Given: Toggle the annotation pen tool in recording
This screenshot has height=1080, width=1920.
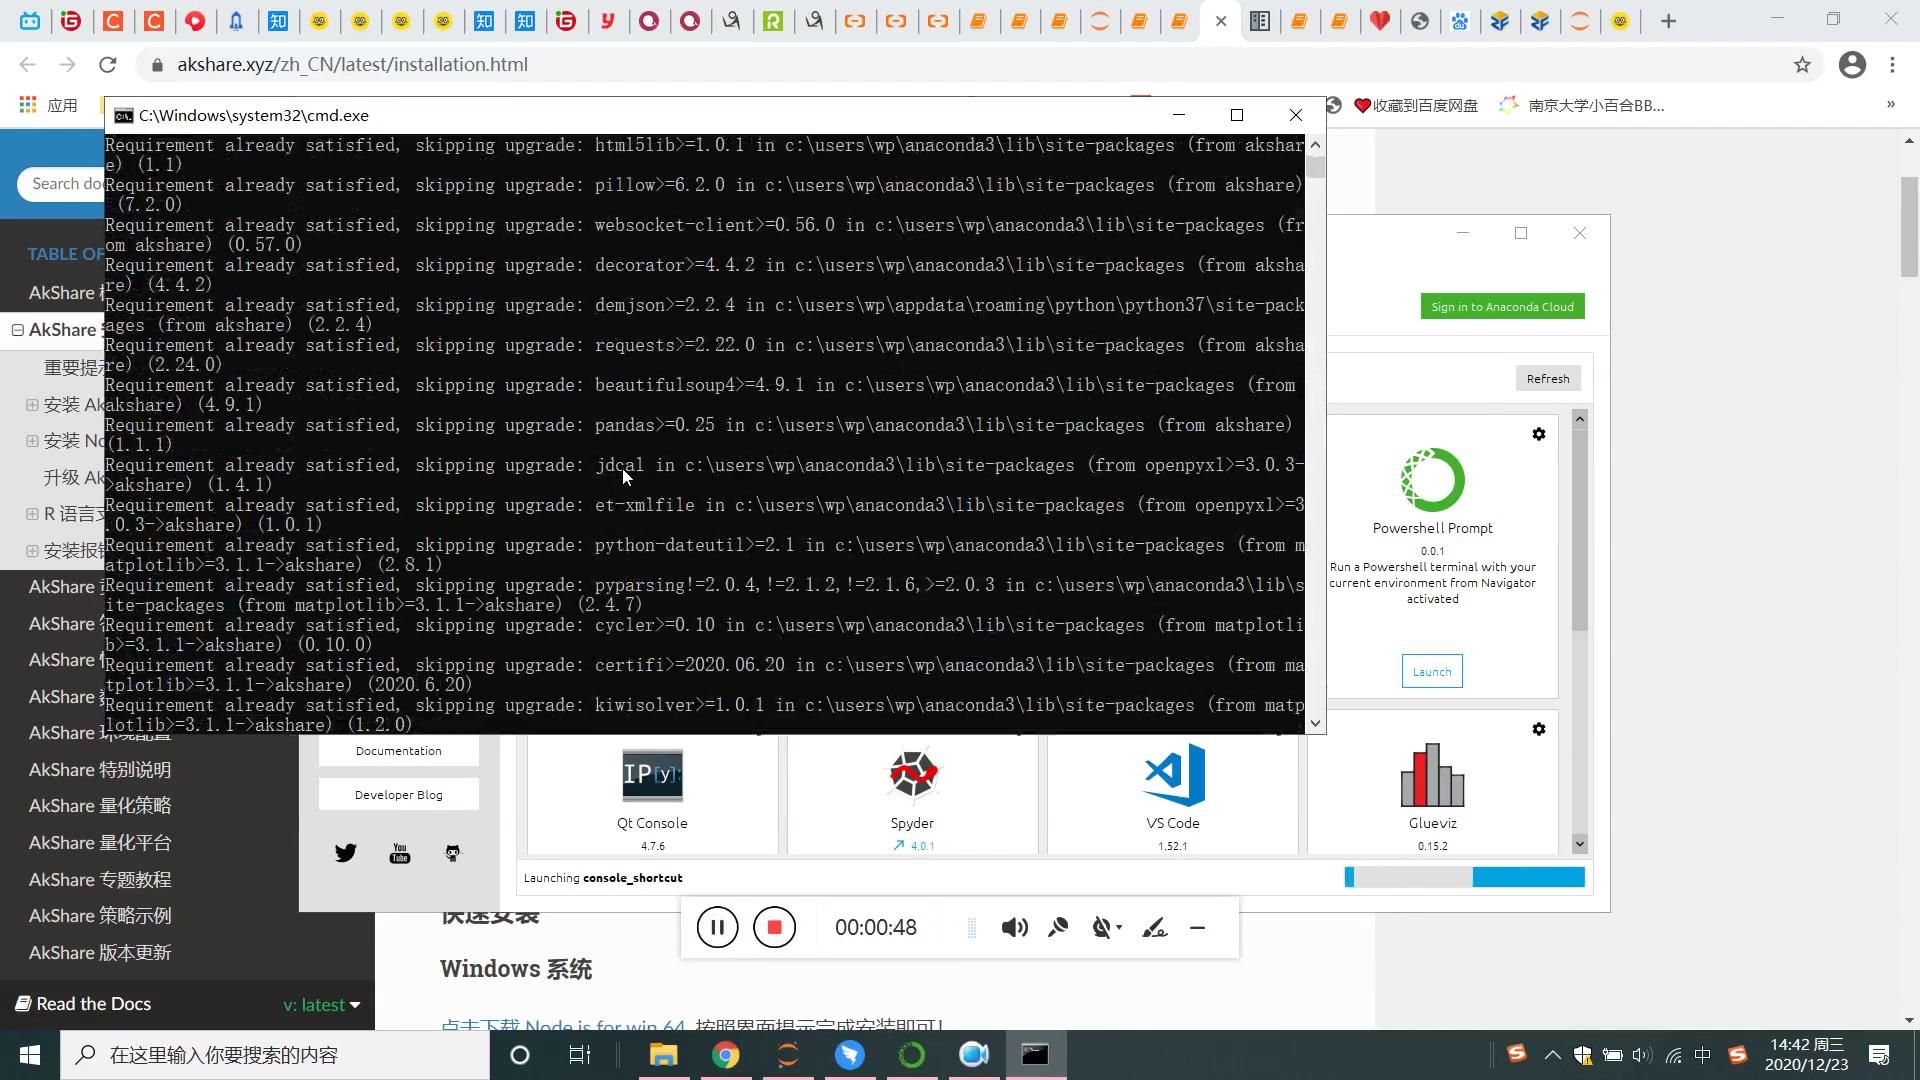Looking at the screenshot, I should coord(1156,927).
